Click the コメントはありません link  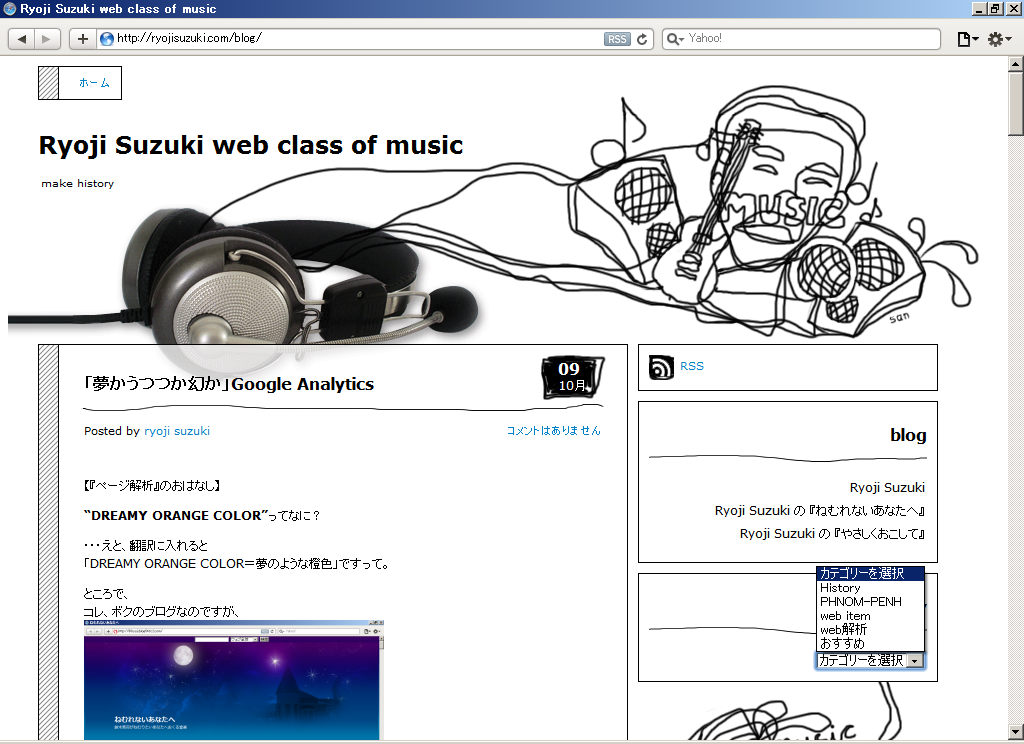[x=553, y=431]
